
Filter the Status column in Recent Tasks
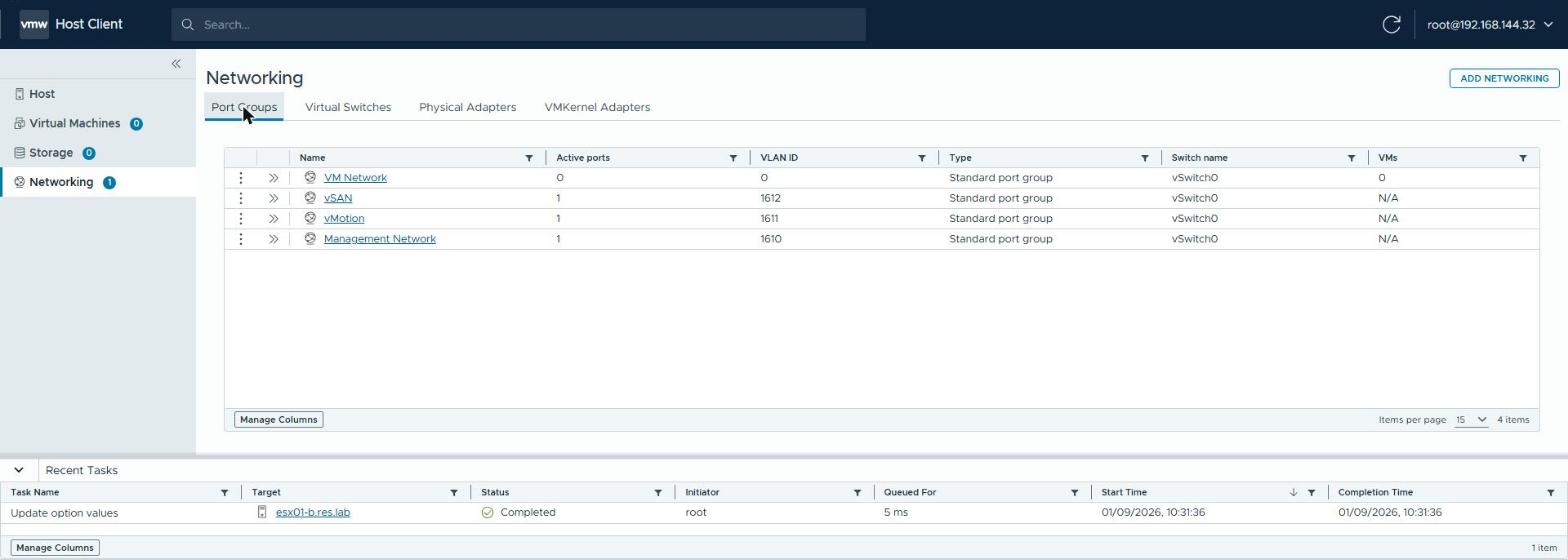coord(658,493)
